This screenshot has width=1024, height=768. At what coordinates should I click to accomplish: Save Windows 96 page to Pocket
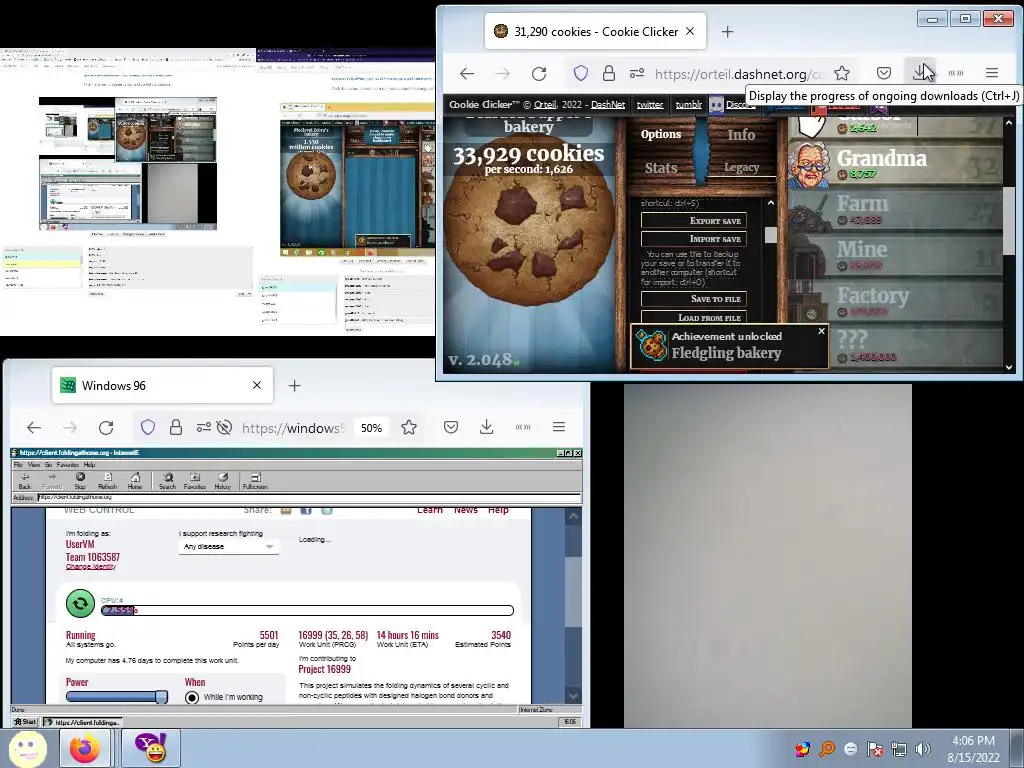point(451,427)
